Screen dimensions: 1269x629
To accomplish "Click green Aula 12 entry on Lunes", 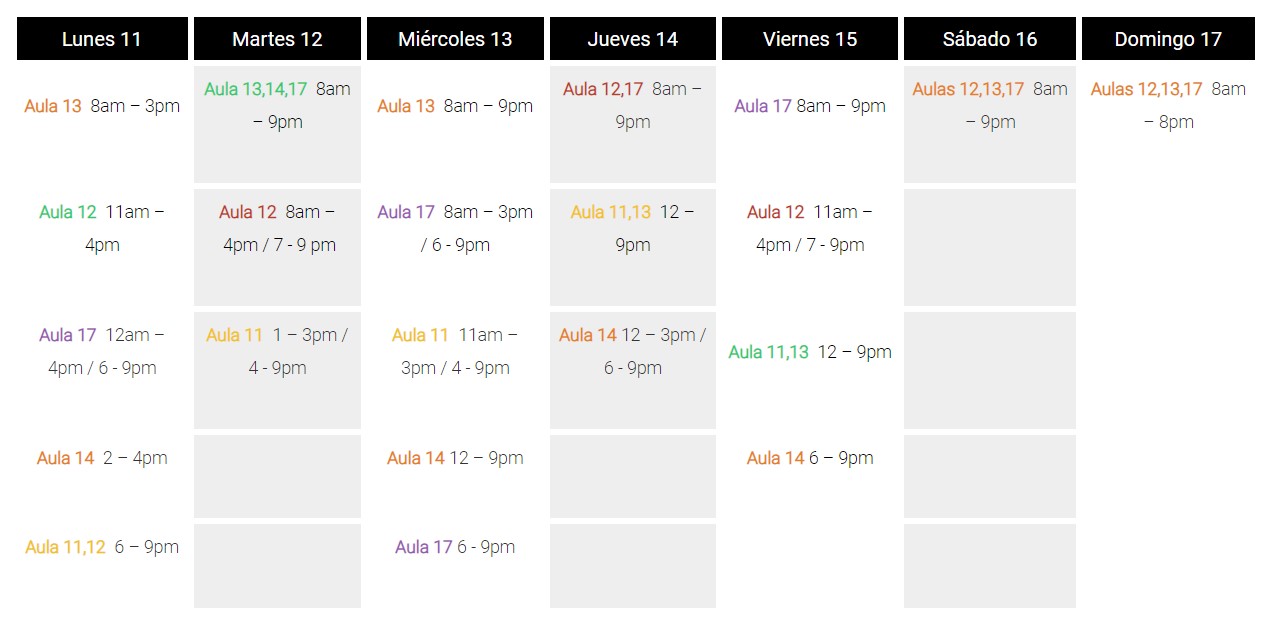I will (102, 228).
